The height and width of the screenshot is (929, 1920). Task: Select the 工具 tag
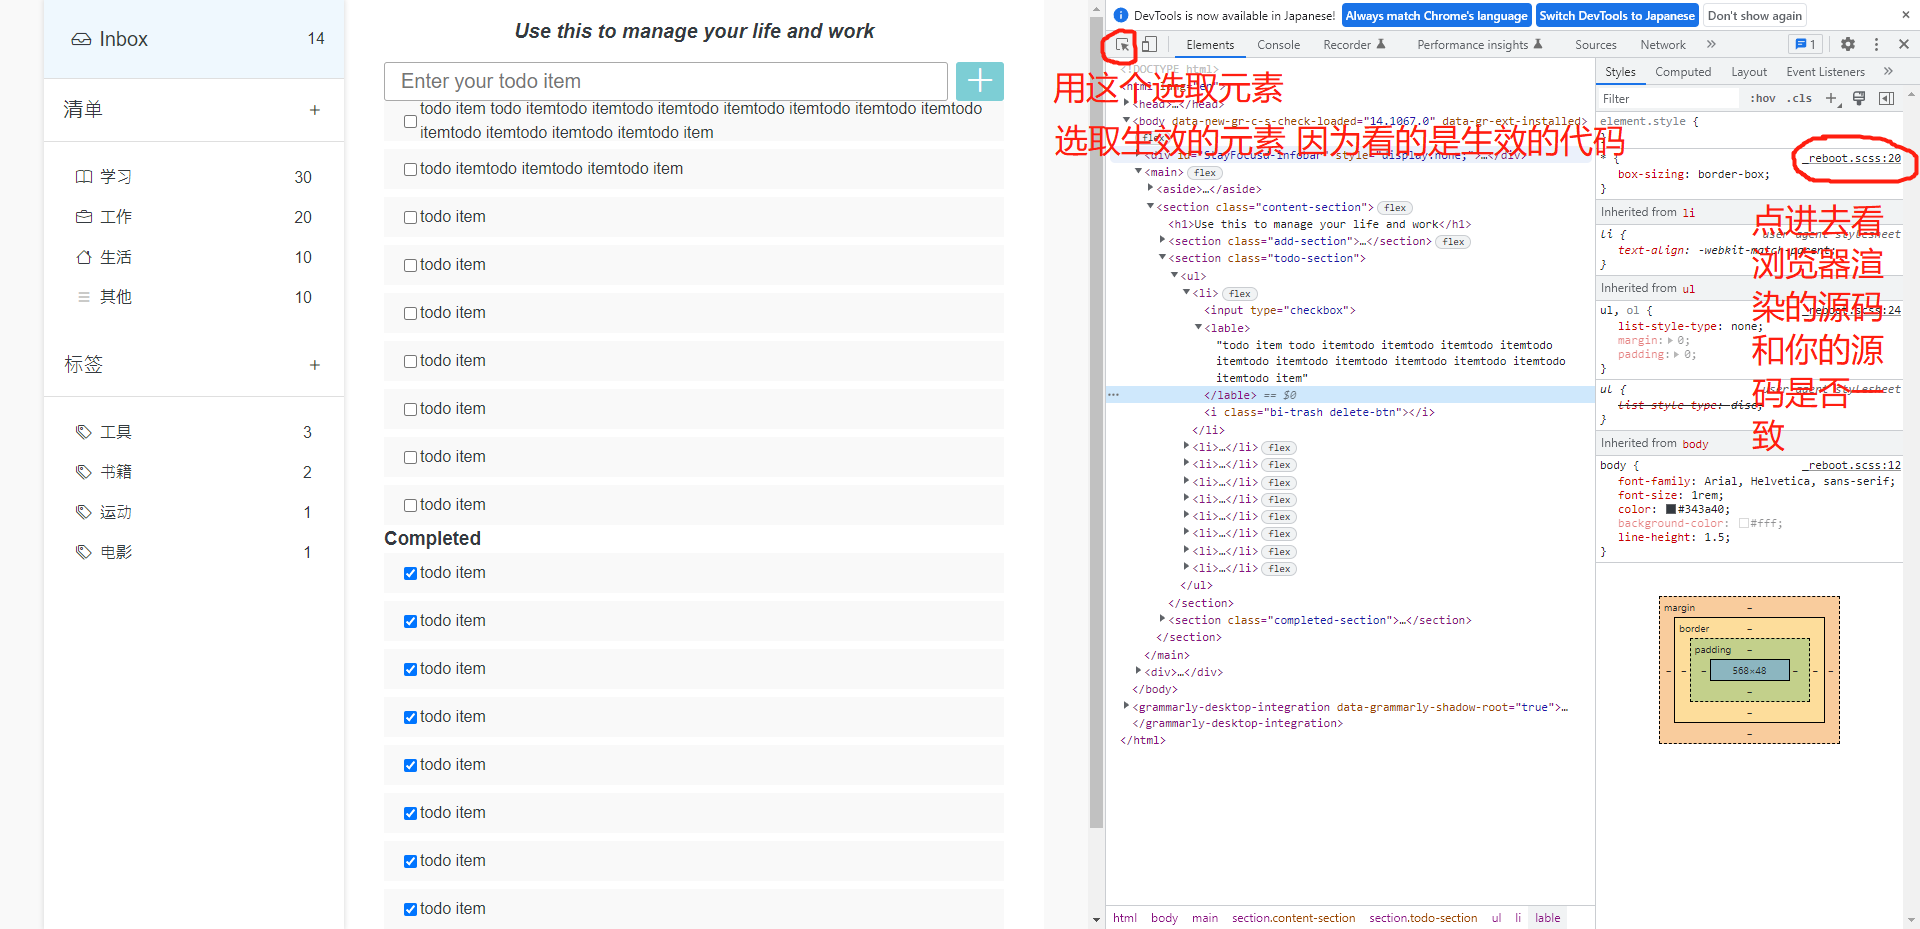click(194, 432)
